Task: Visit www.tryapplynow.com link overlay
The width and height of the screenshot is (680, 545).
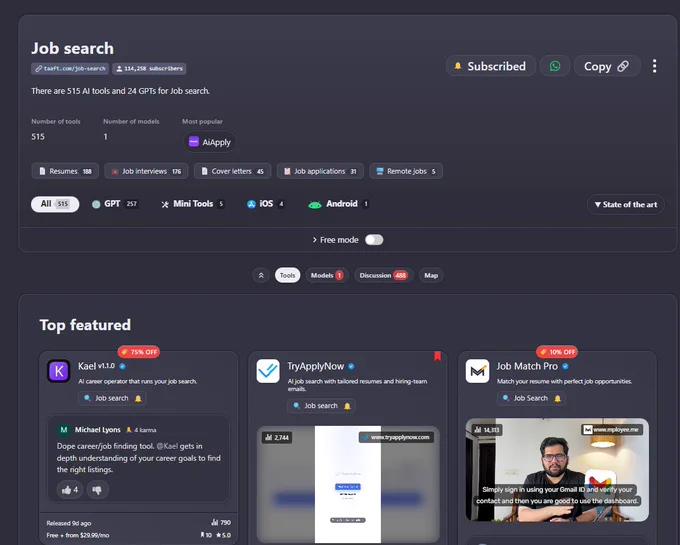Action: [x=396, y=437]
